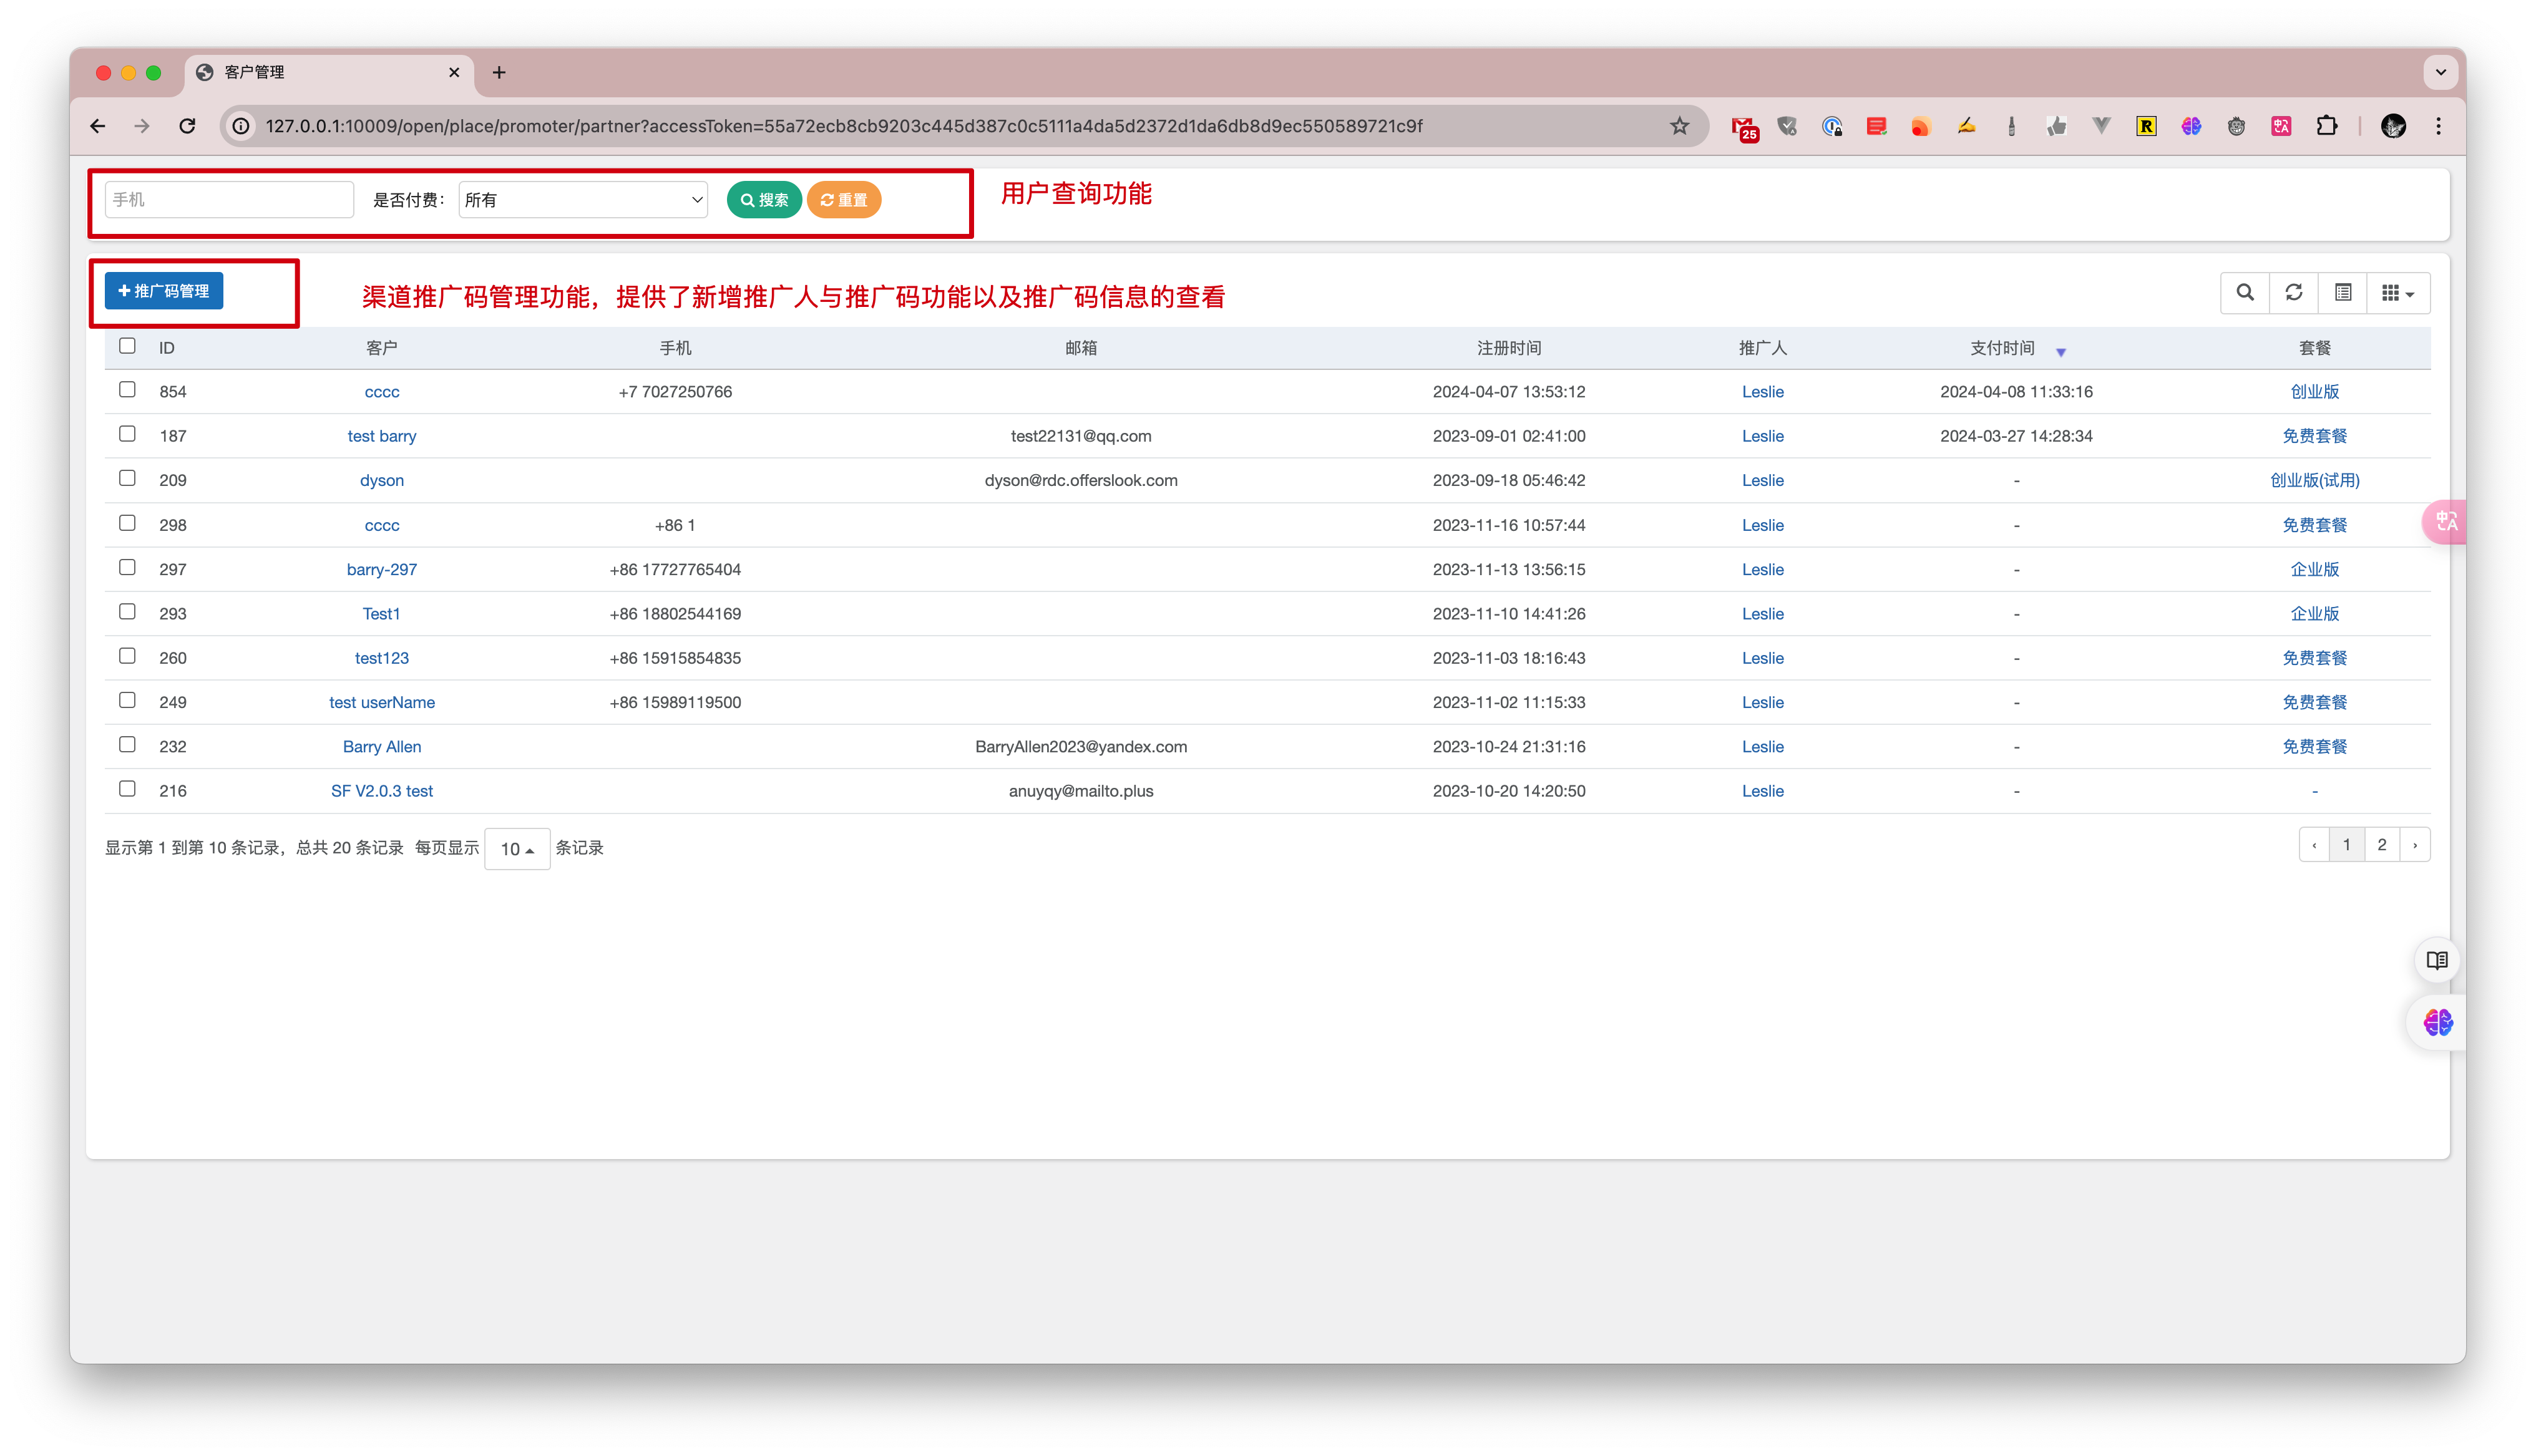Click the table refresh icon
The height and width of the screenshot is (1456, 2536).
coord(2294,292)
